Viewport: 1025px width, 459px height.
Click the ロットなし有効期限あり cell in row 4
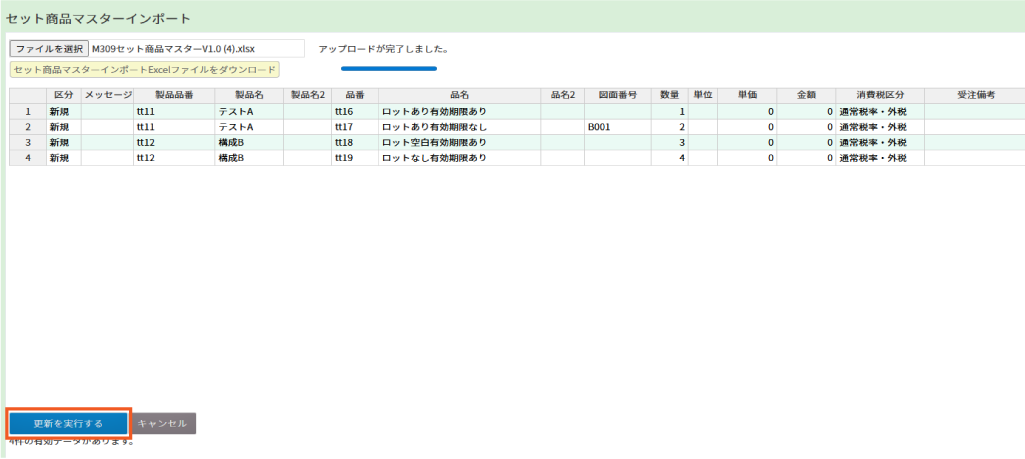[x=459, y=158]
